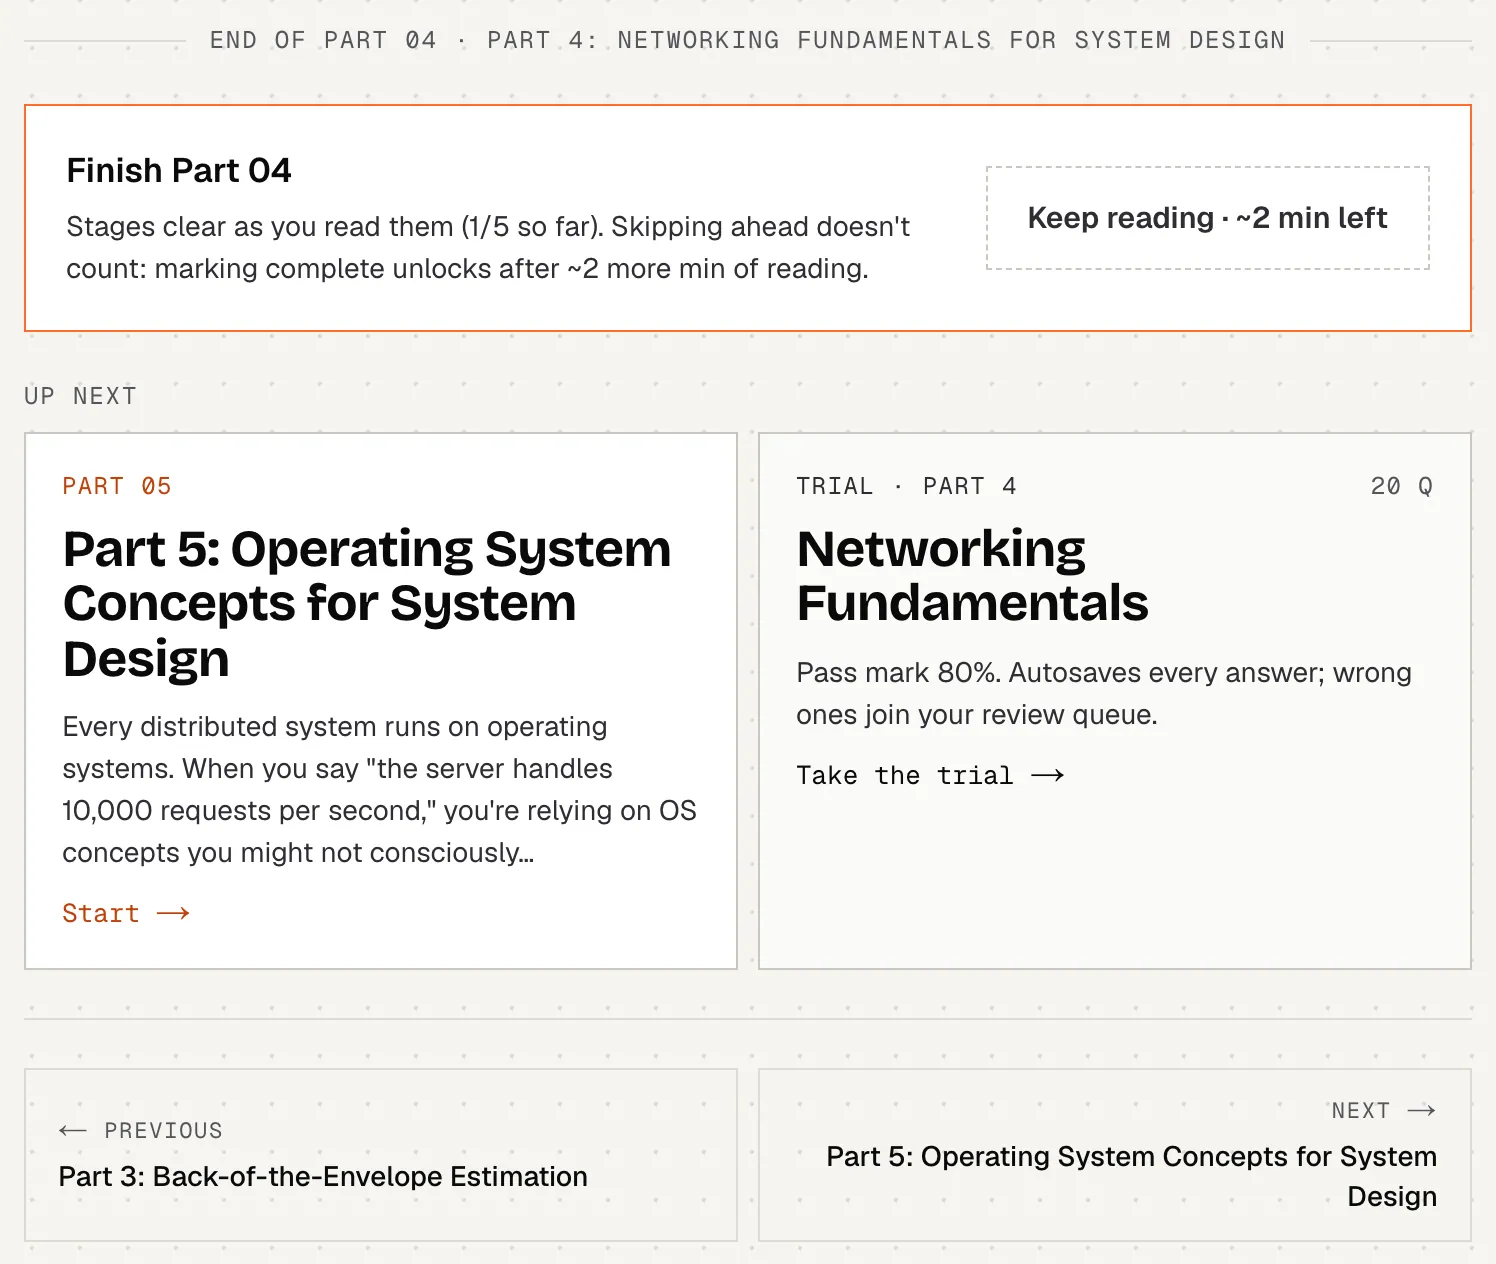Open the 'Take the trial' link

[x=930, y=775]
